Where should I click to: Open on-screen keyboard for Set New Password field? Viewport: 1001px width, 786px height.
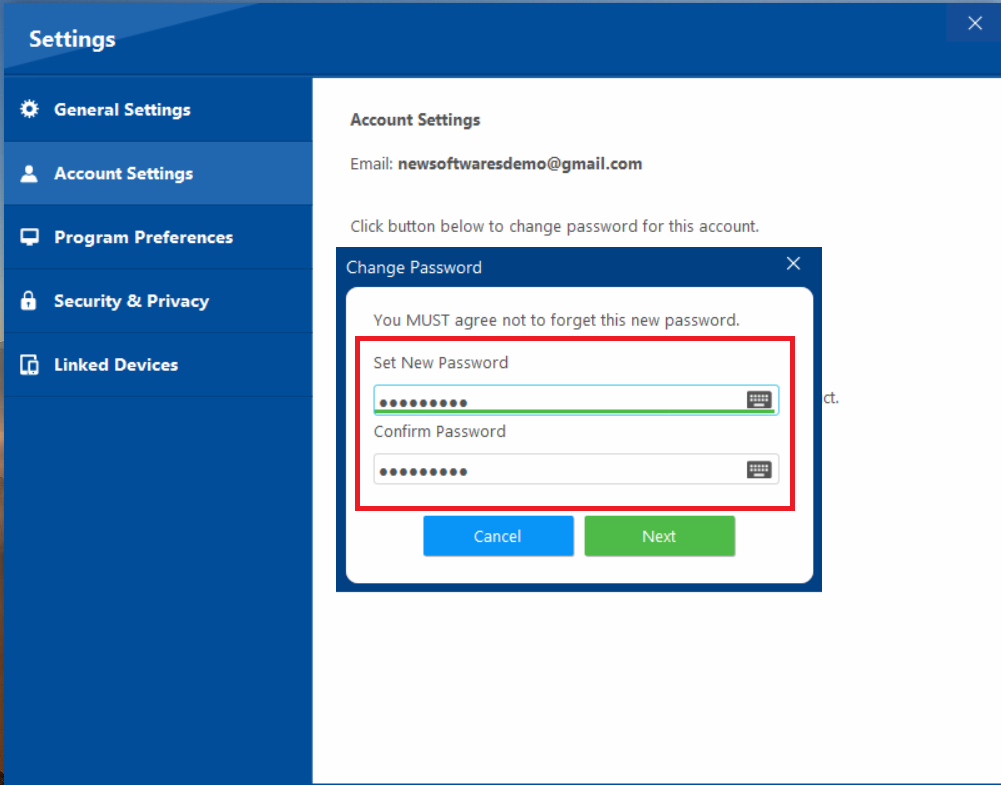[x=761, y=398]
